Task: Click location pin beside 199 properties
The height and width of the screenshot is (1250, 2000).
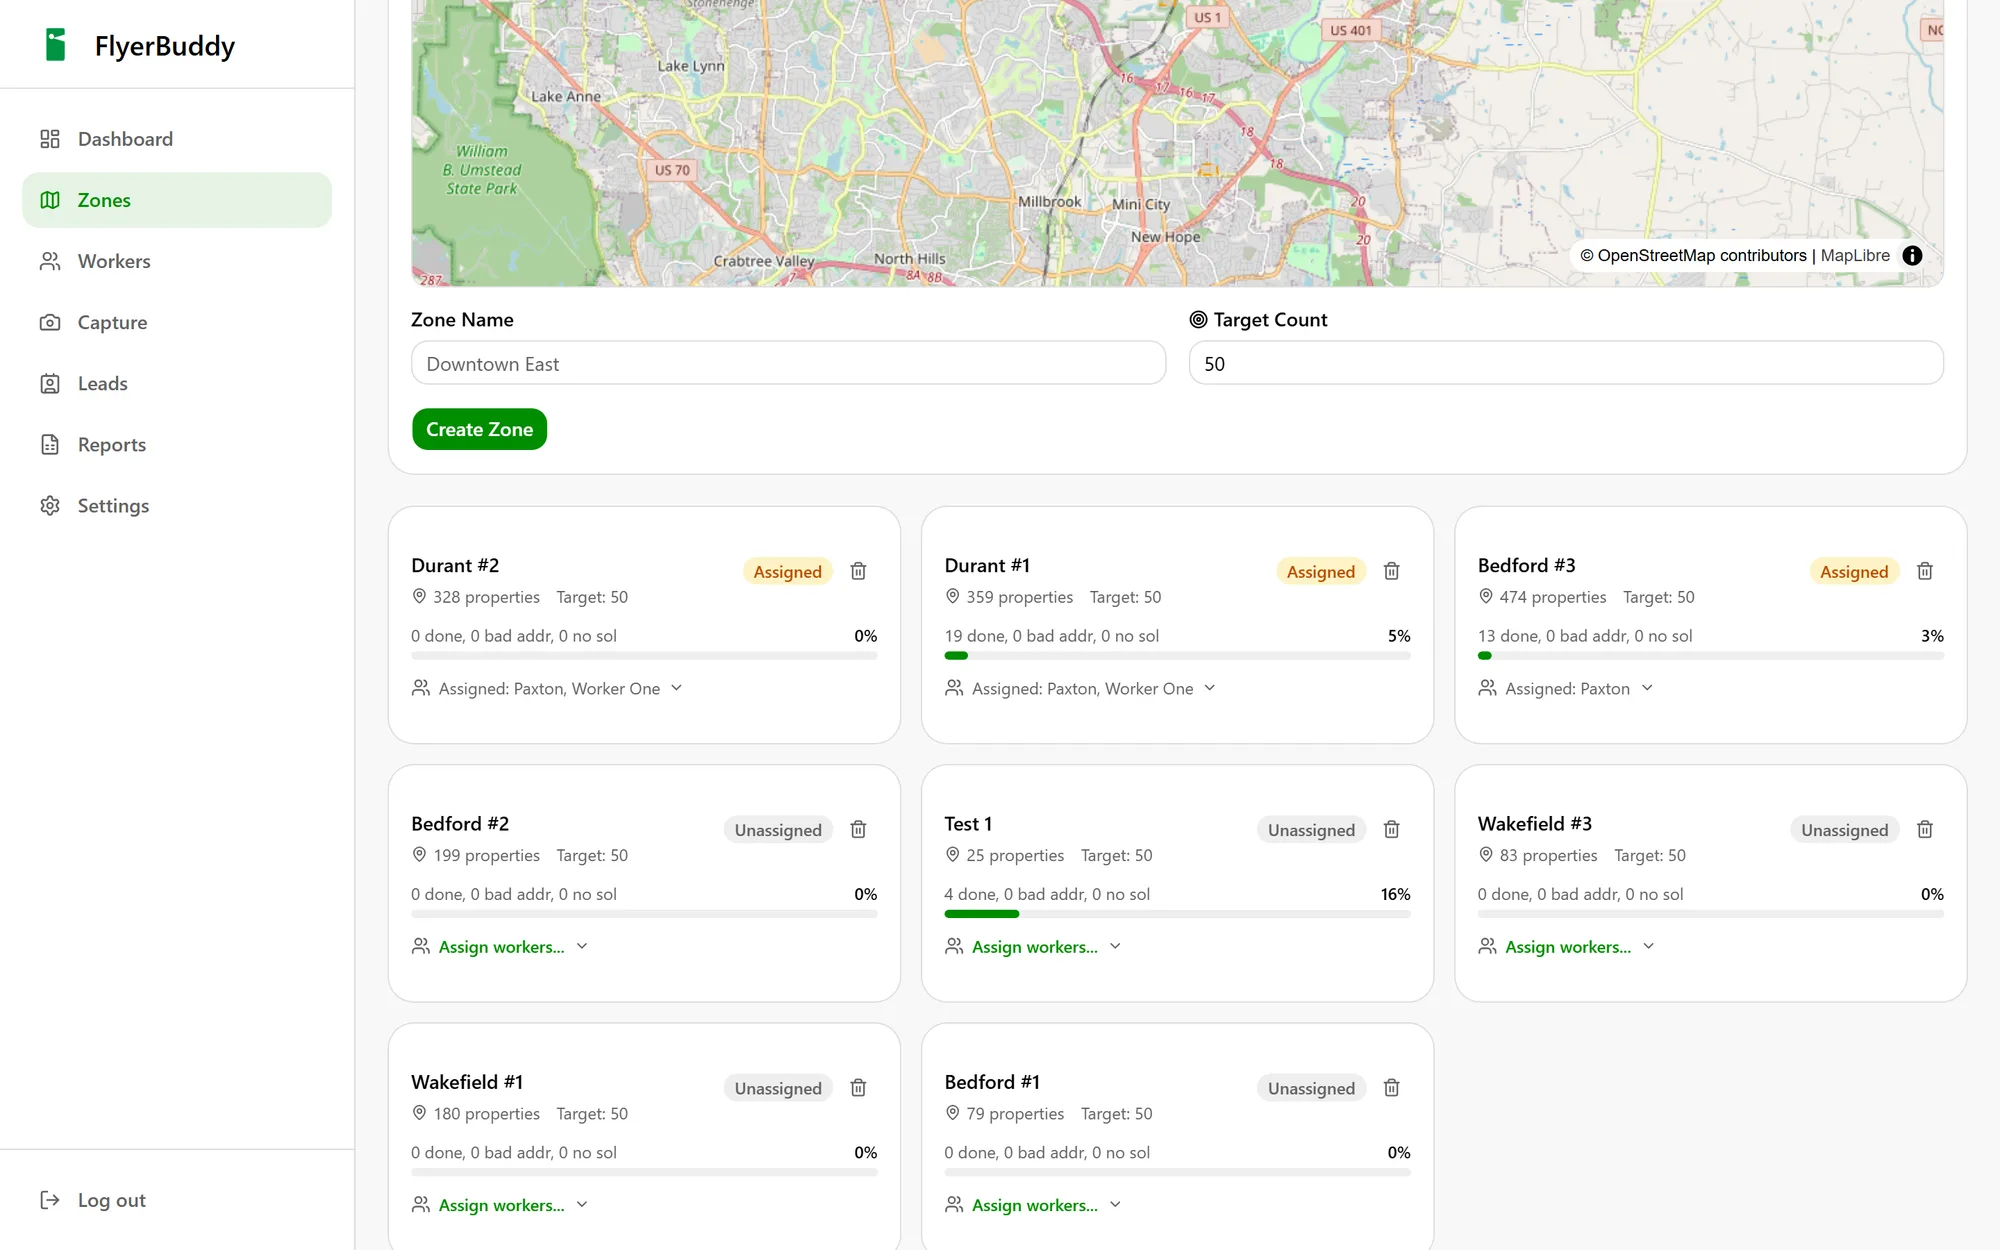Action: pyautogui.click(x=419, y=855)
